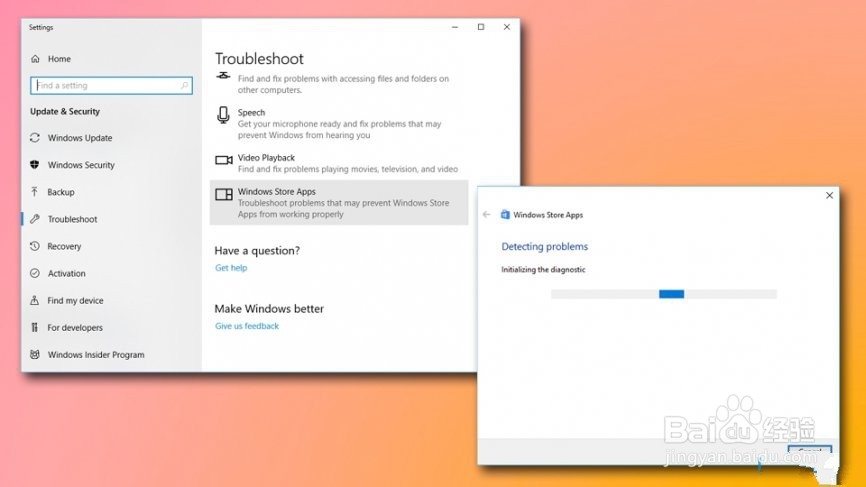Click the Backup arrow icon
The image size is (866, 487).
(x=35, y=192)
